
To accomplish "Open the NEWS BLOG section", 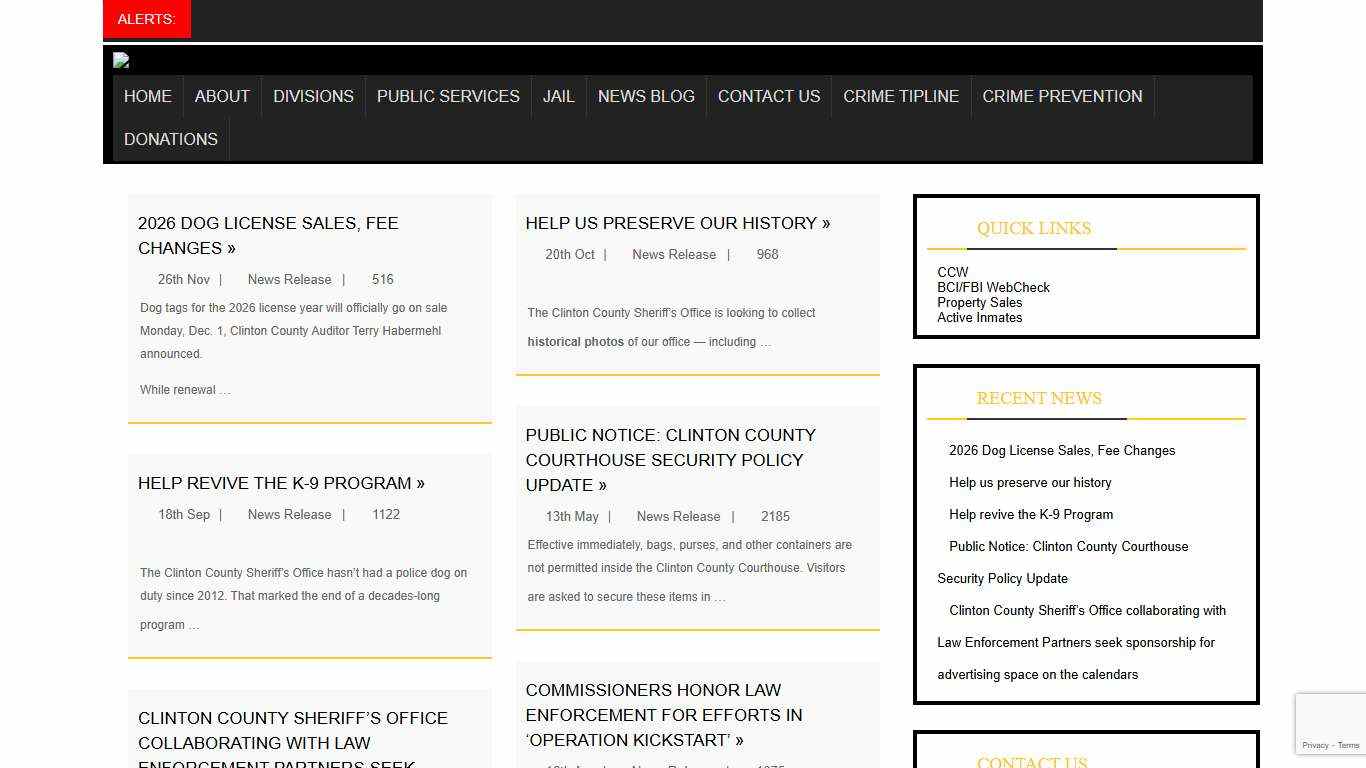I will (646, 96).
